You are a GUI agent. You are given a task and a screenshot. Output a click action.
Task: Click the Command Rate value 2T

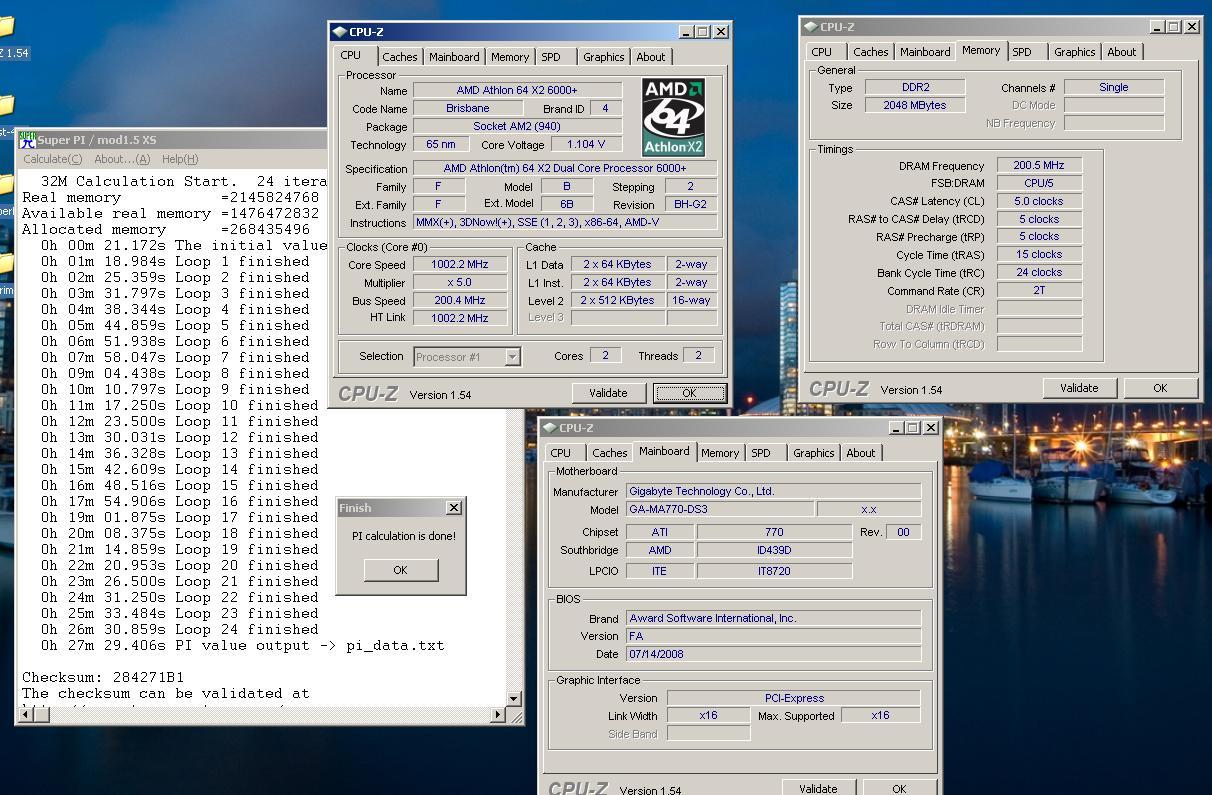pyautogui.click(x=1039, y=290)
